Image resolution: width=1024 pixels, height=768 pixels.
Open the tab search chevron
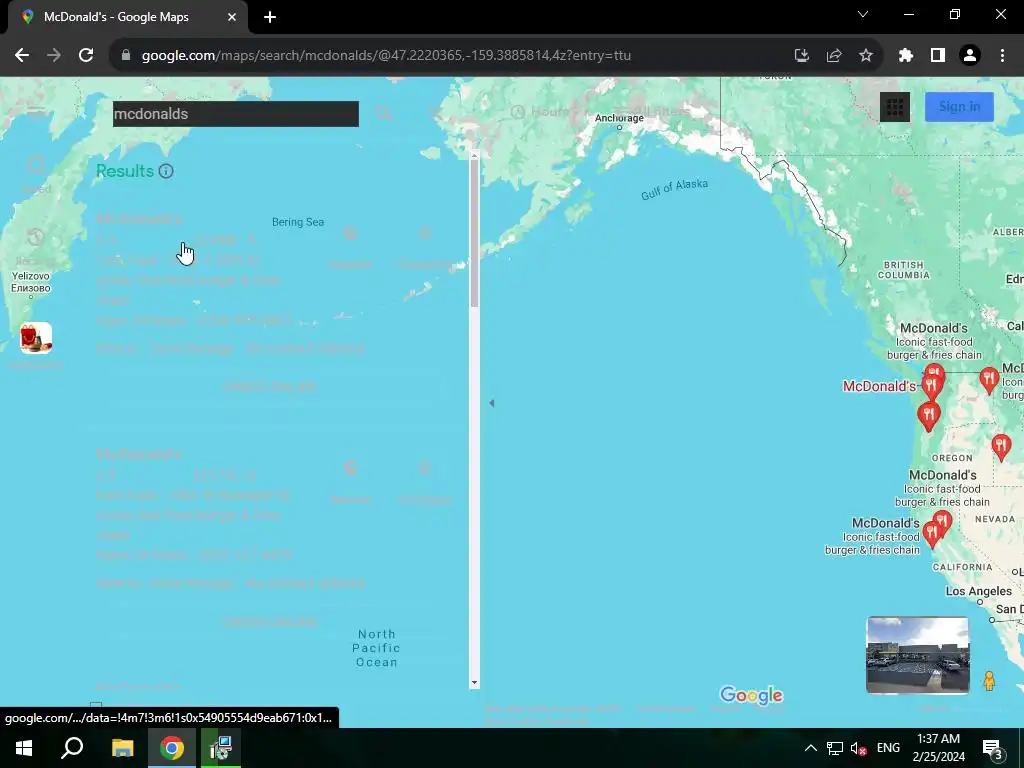pyautogui.click(x=863, y=14)
